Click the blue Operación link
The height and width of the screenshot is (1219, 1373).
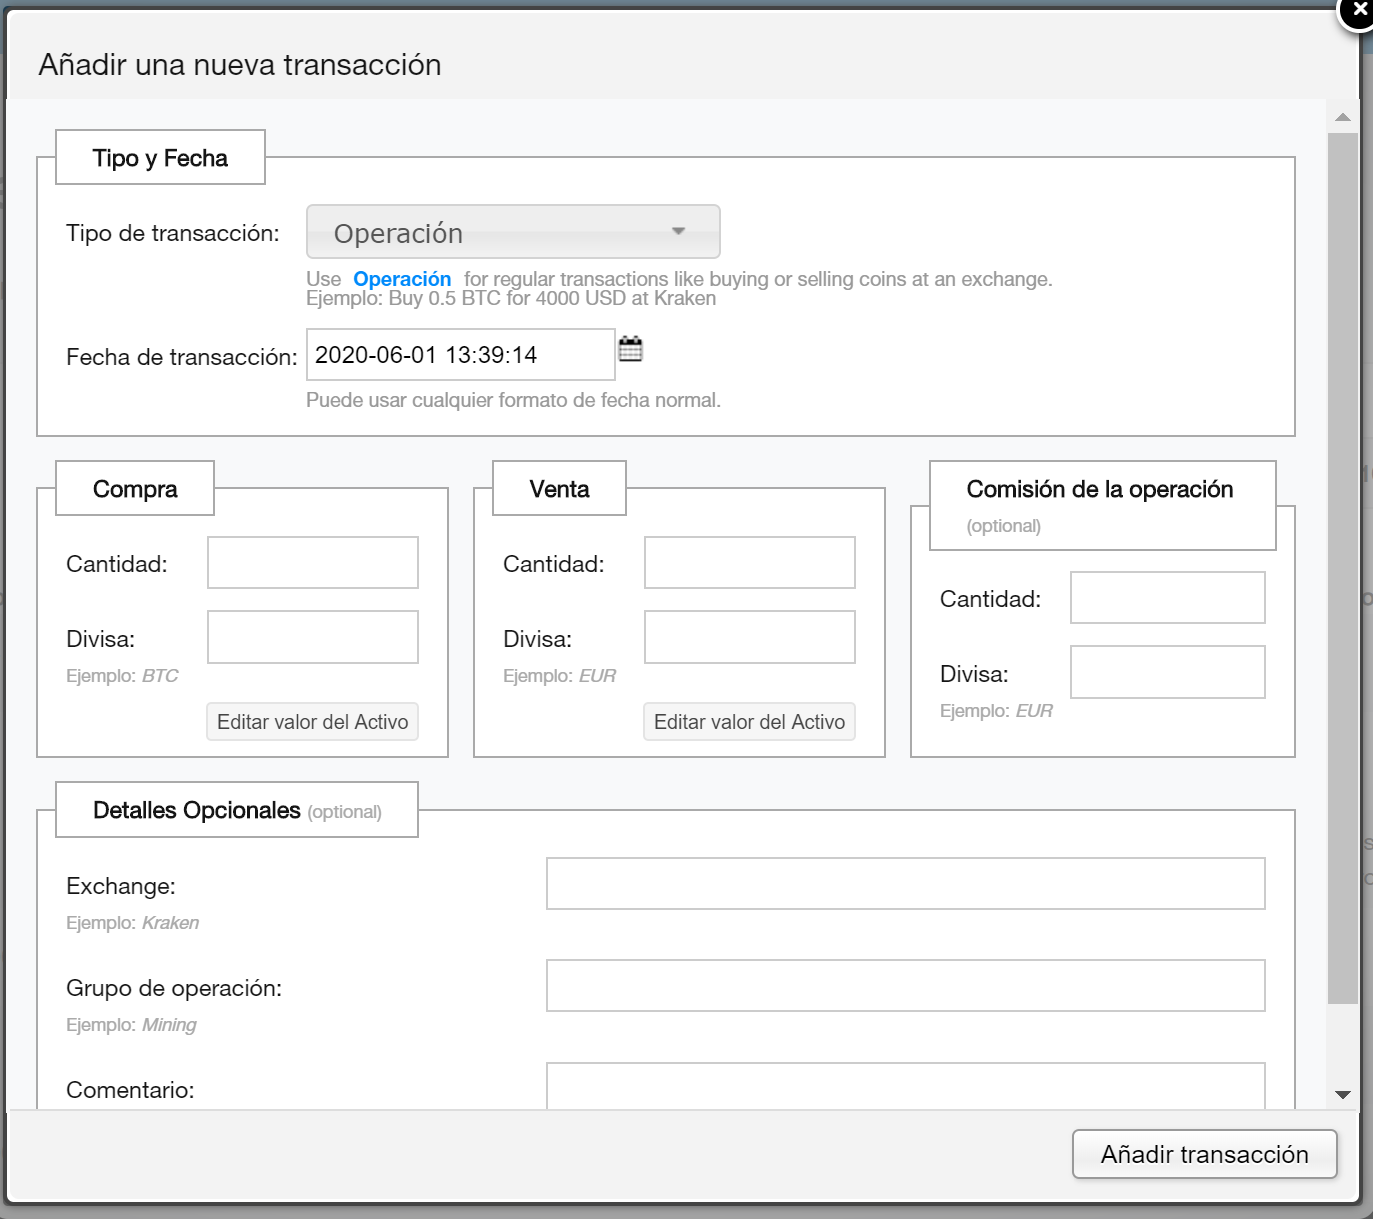point(402,279)
